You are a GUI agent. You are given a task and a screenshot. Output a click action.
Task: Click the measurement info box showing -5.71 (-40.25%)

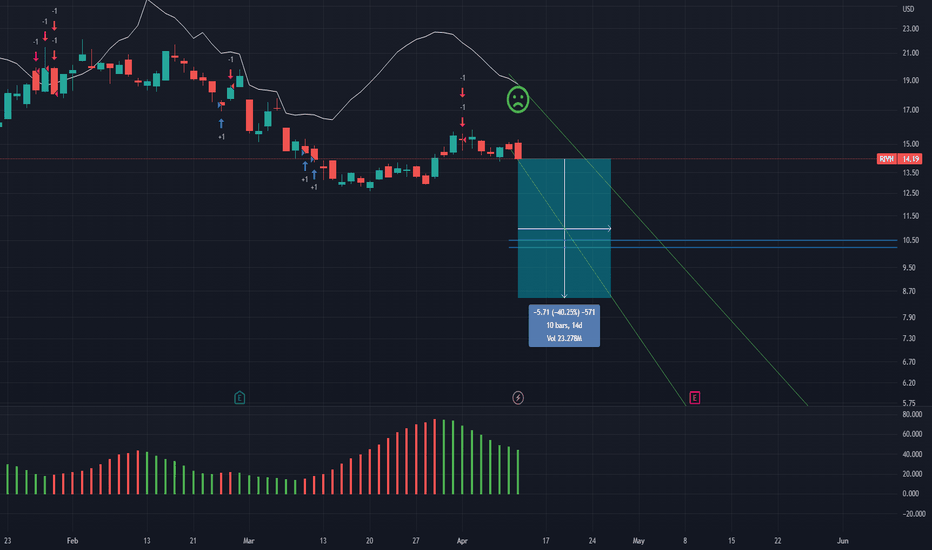tap(564, 325)
